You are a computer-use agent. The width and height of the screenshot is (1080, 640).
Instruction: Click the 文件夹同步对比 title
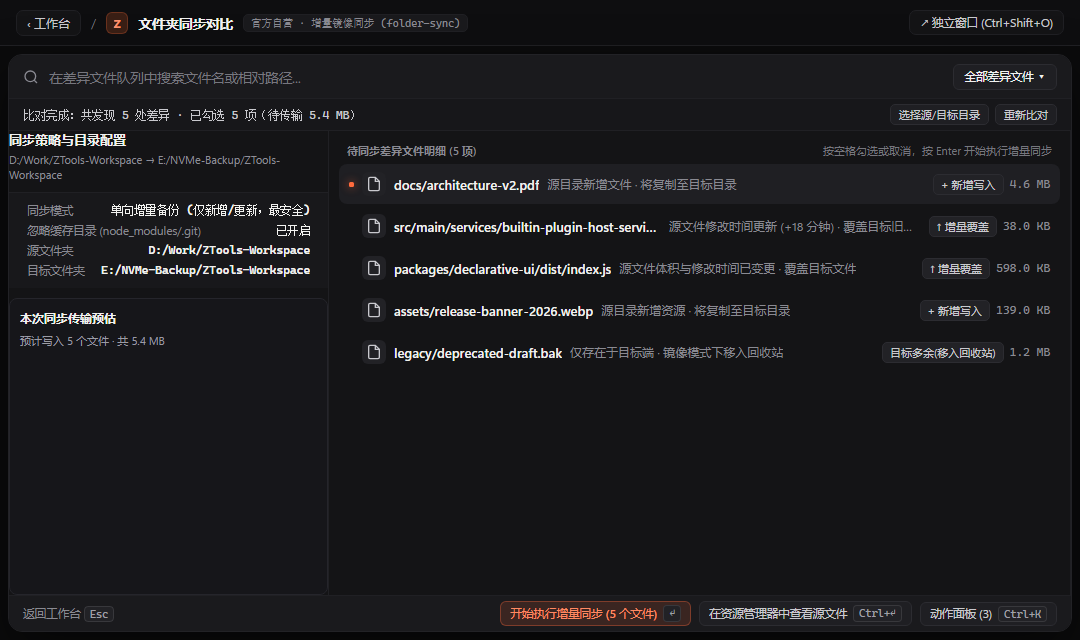185,24
